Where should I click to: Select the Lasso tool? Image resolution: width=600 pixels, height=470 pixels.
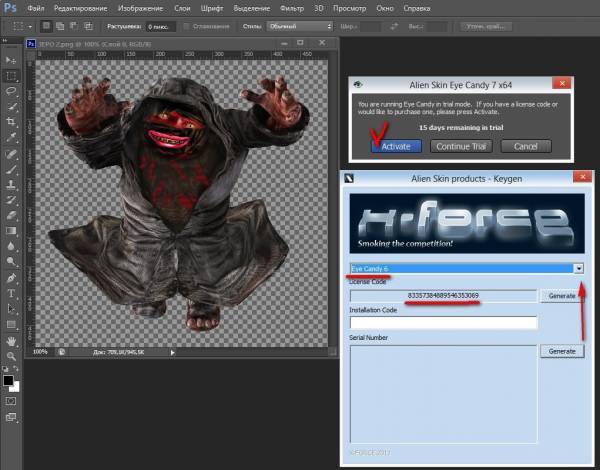pos(12,90)
